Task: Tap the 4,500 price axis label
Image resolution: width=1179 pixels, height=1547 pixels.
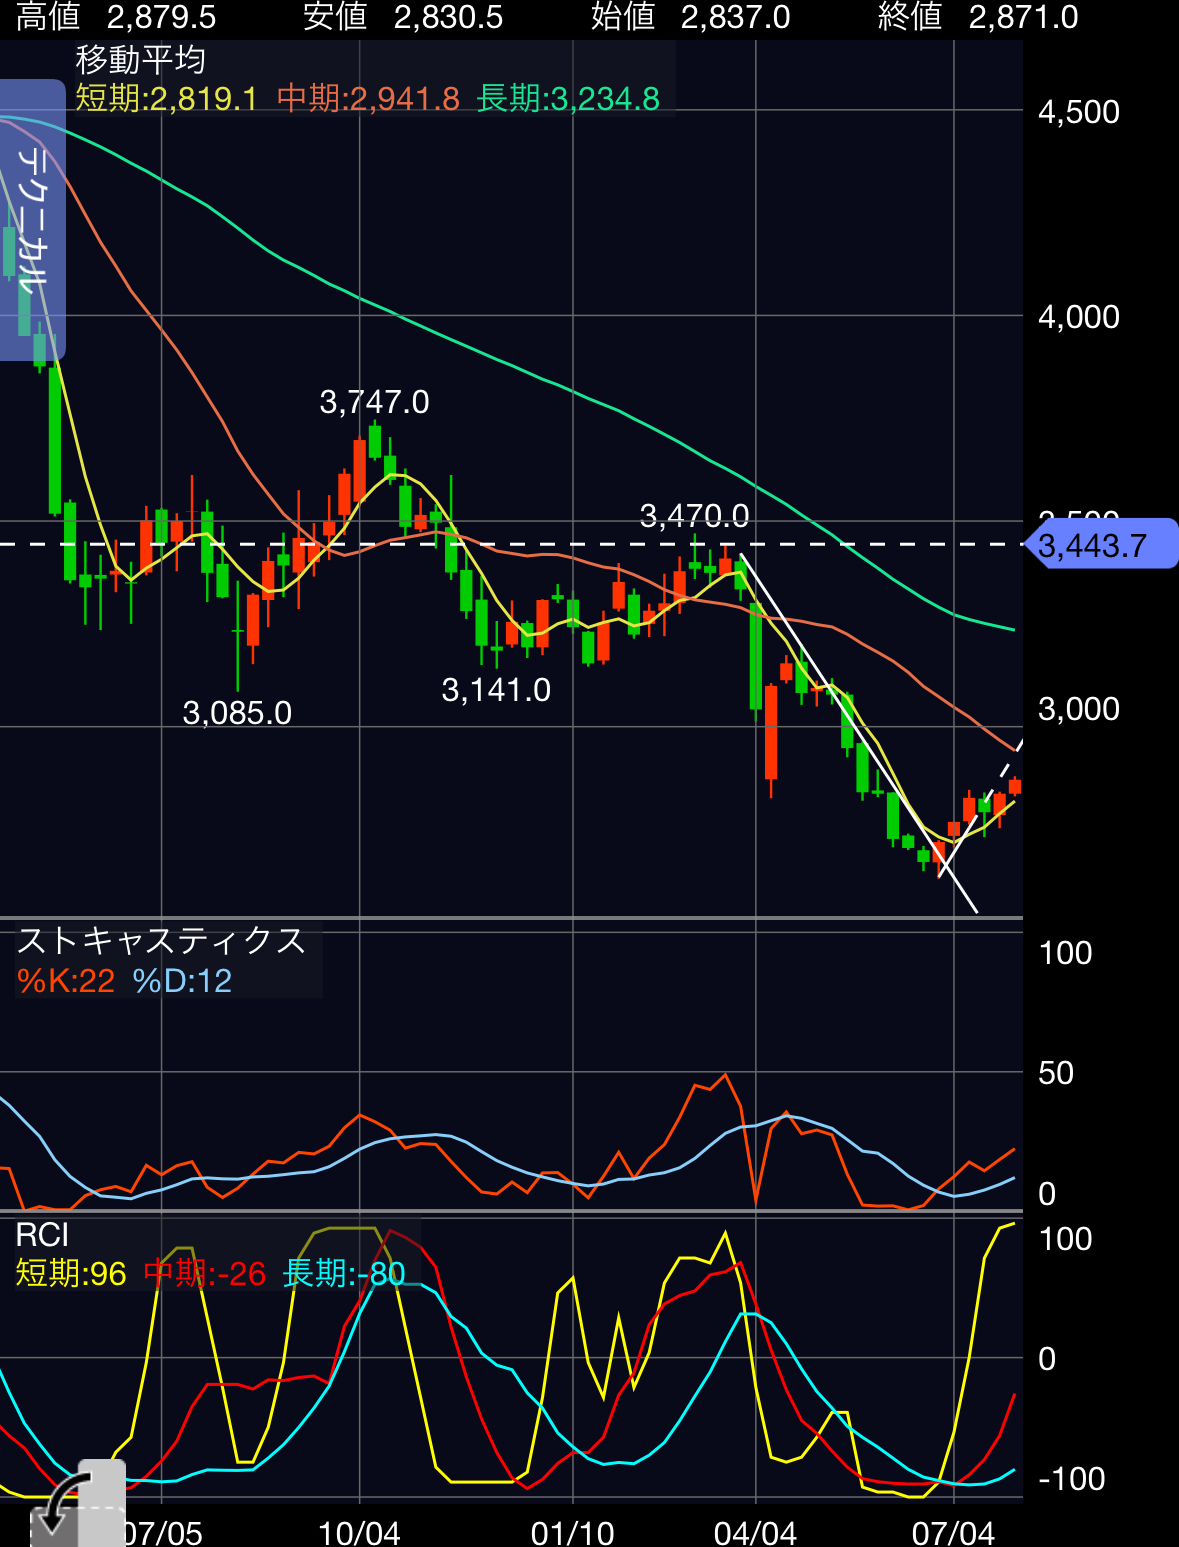Action: [1078, 112]
